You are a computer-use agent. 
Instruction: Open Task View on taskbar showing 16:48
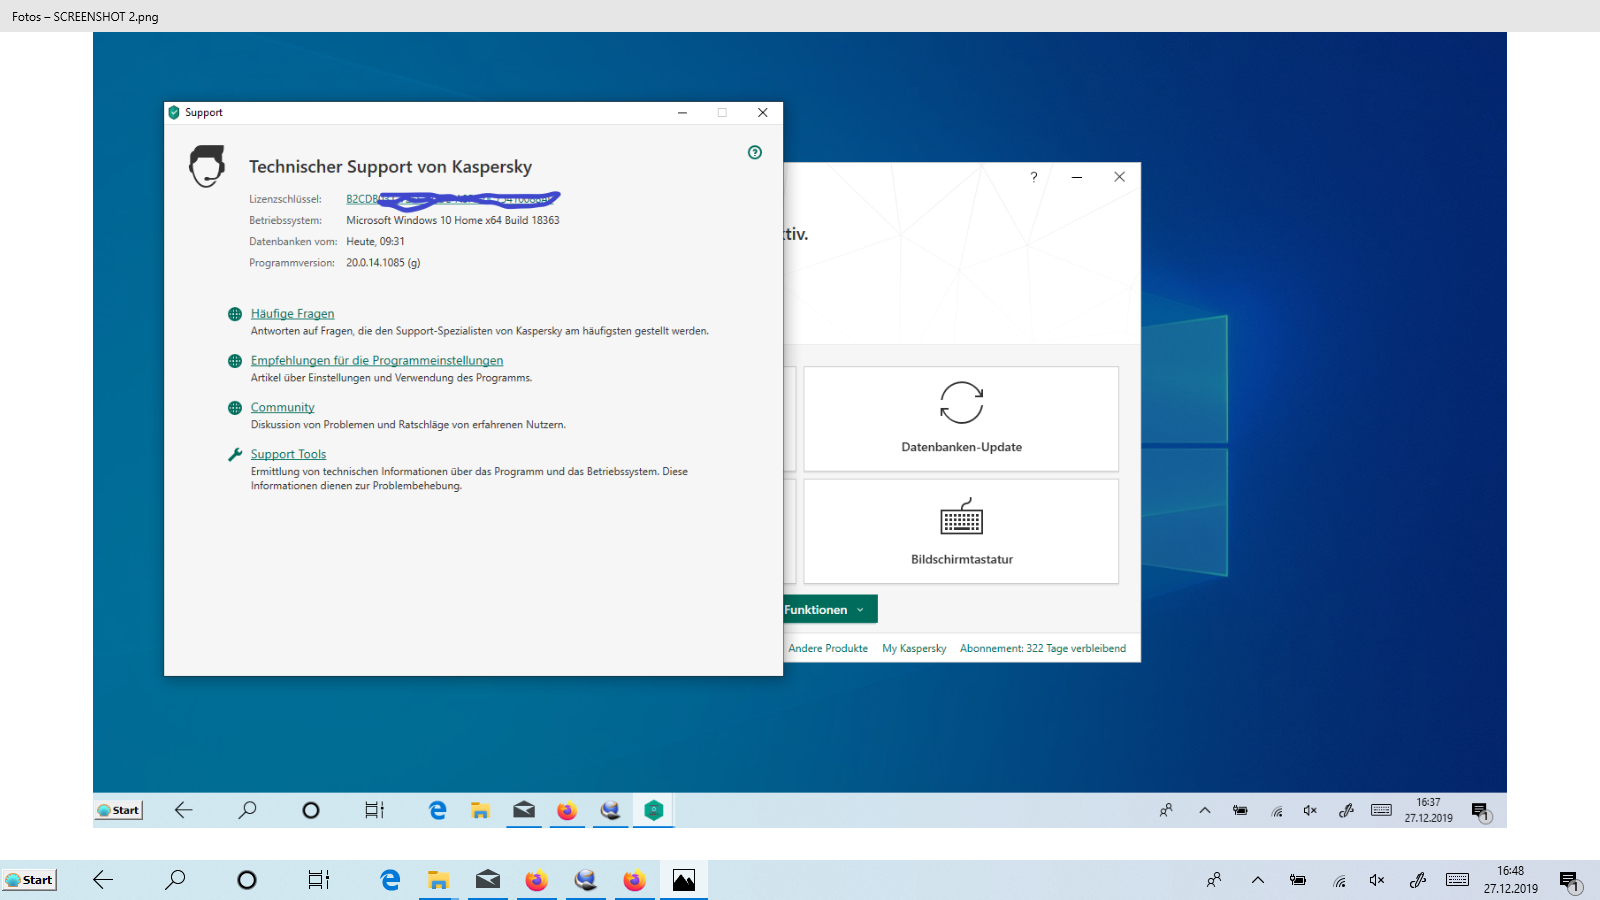[319, 880]
